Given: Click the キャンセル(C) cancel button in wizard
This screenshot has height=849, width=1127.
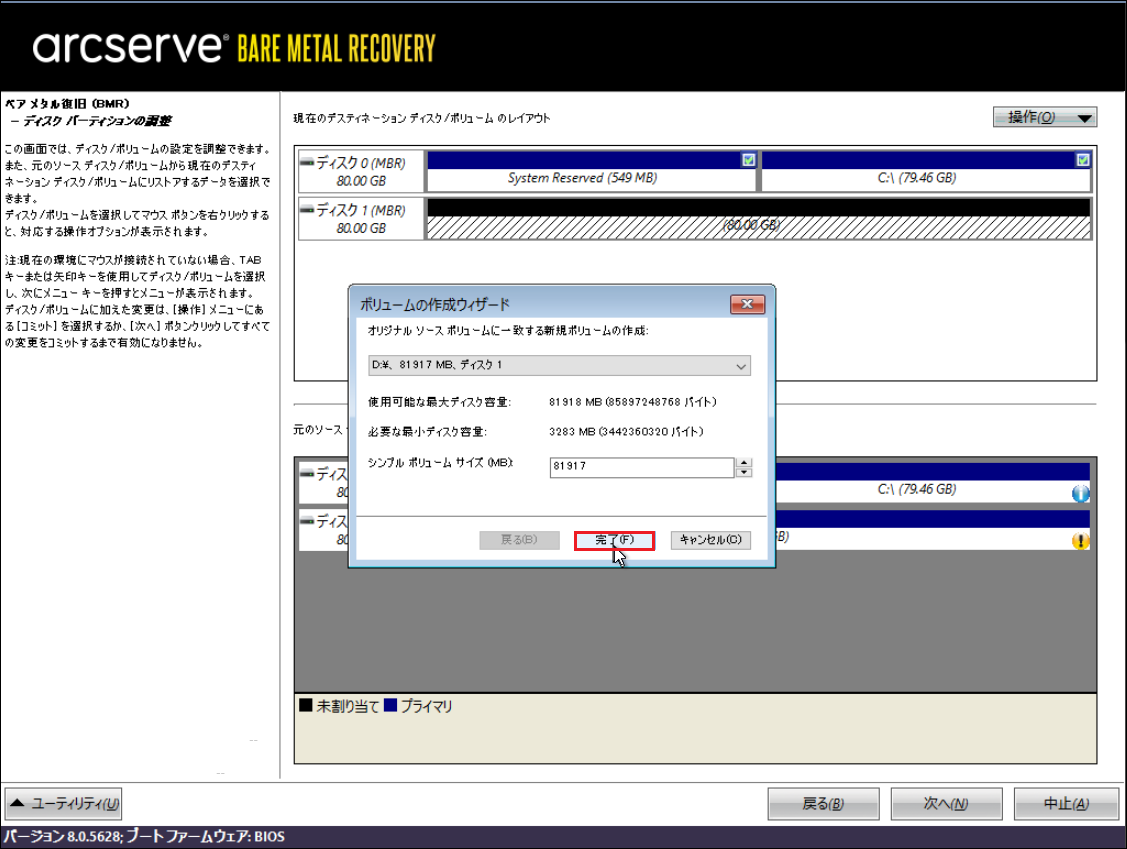Looking at the screenshot, I should 710,540.
